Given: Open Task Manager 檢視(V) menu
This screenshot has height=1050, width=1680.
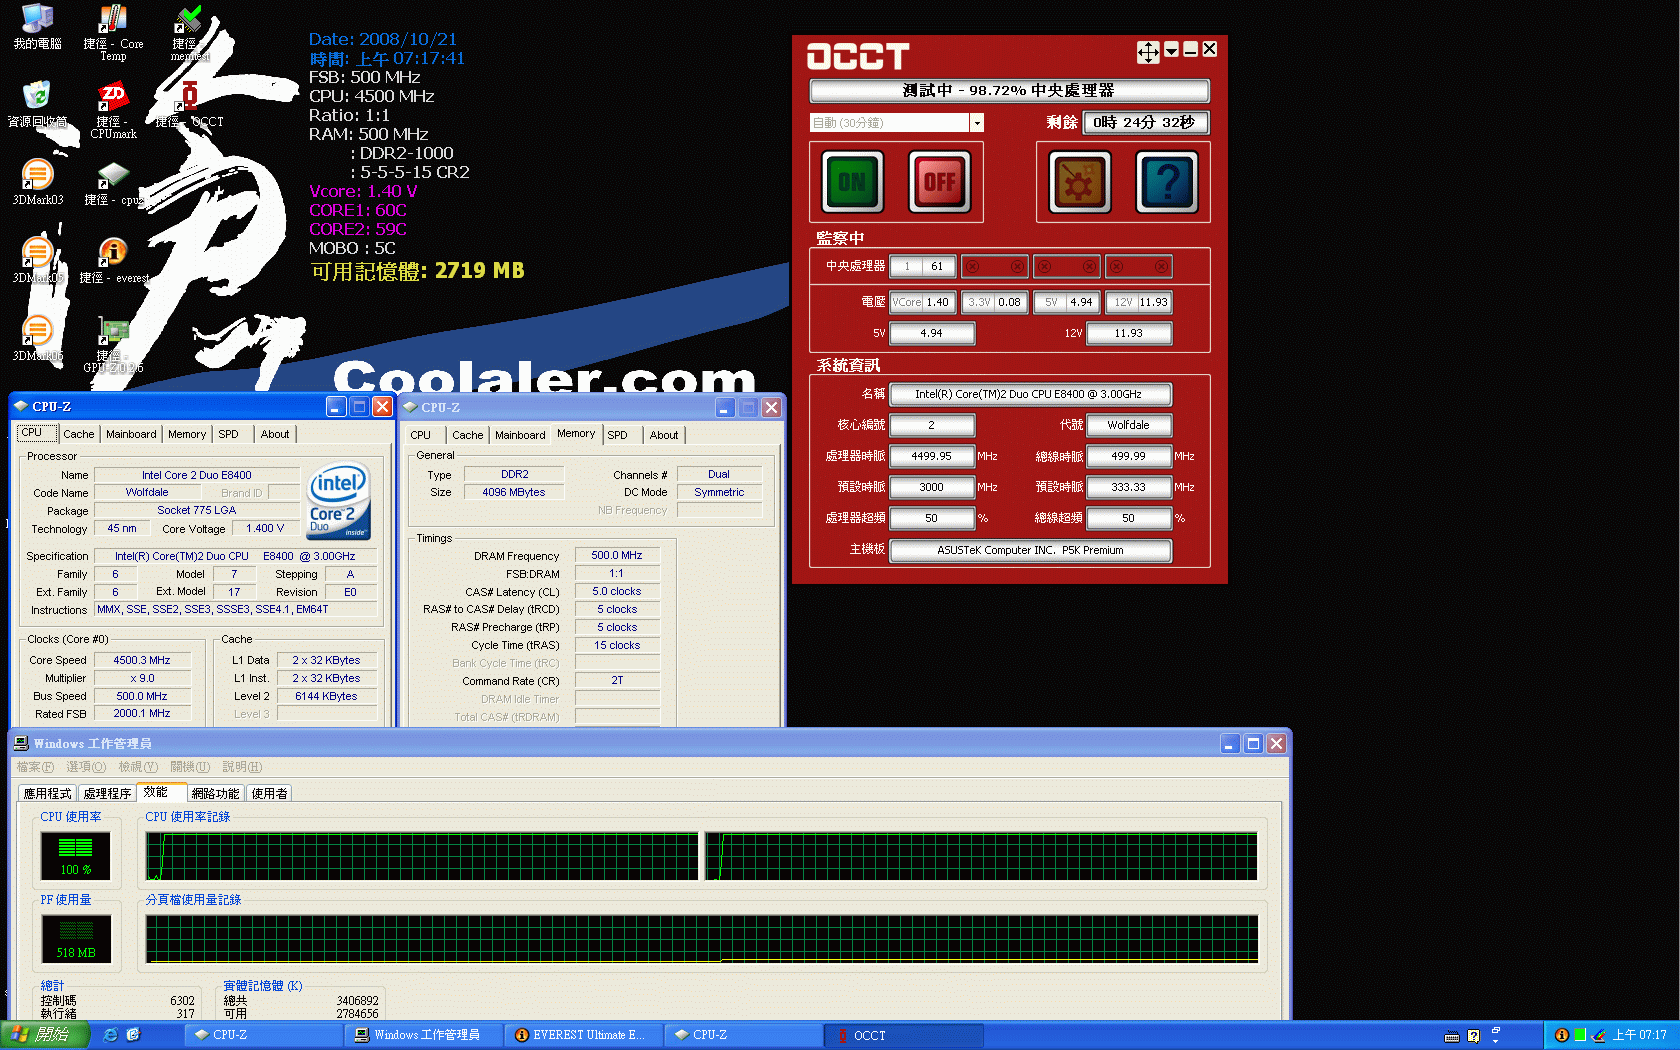Looking at the screenshot, I should [138, 767].
